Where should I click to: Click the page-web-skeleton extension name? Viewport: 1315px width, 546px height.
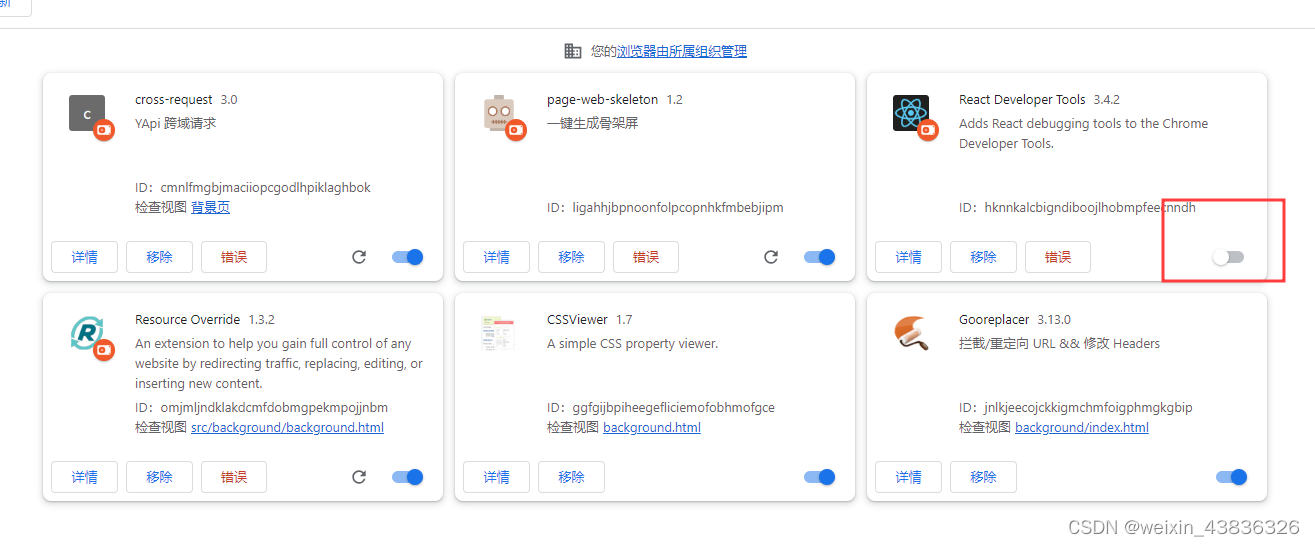click(x=603, y=99)
